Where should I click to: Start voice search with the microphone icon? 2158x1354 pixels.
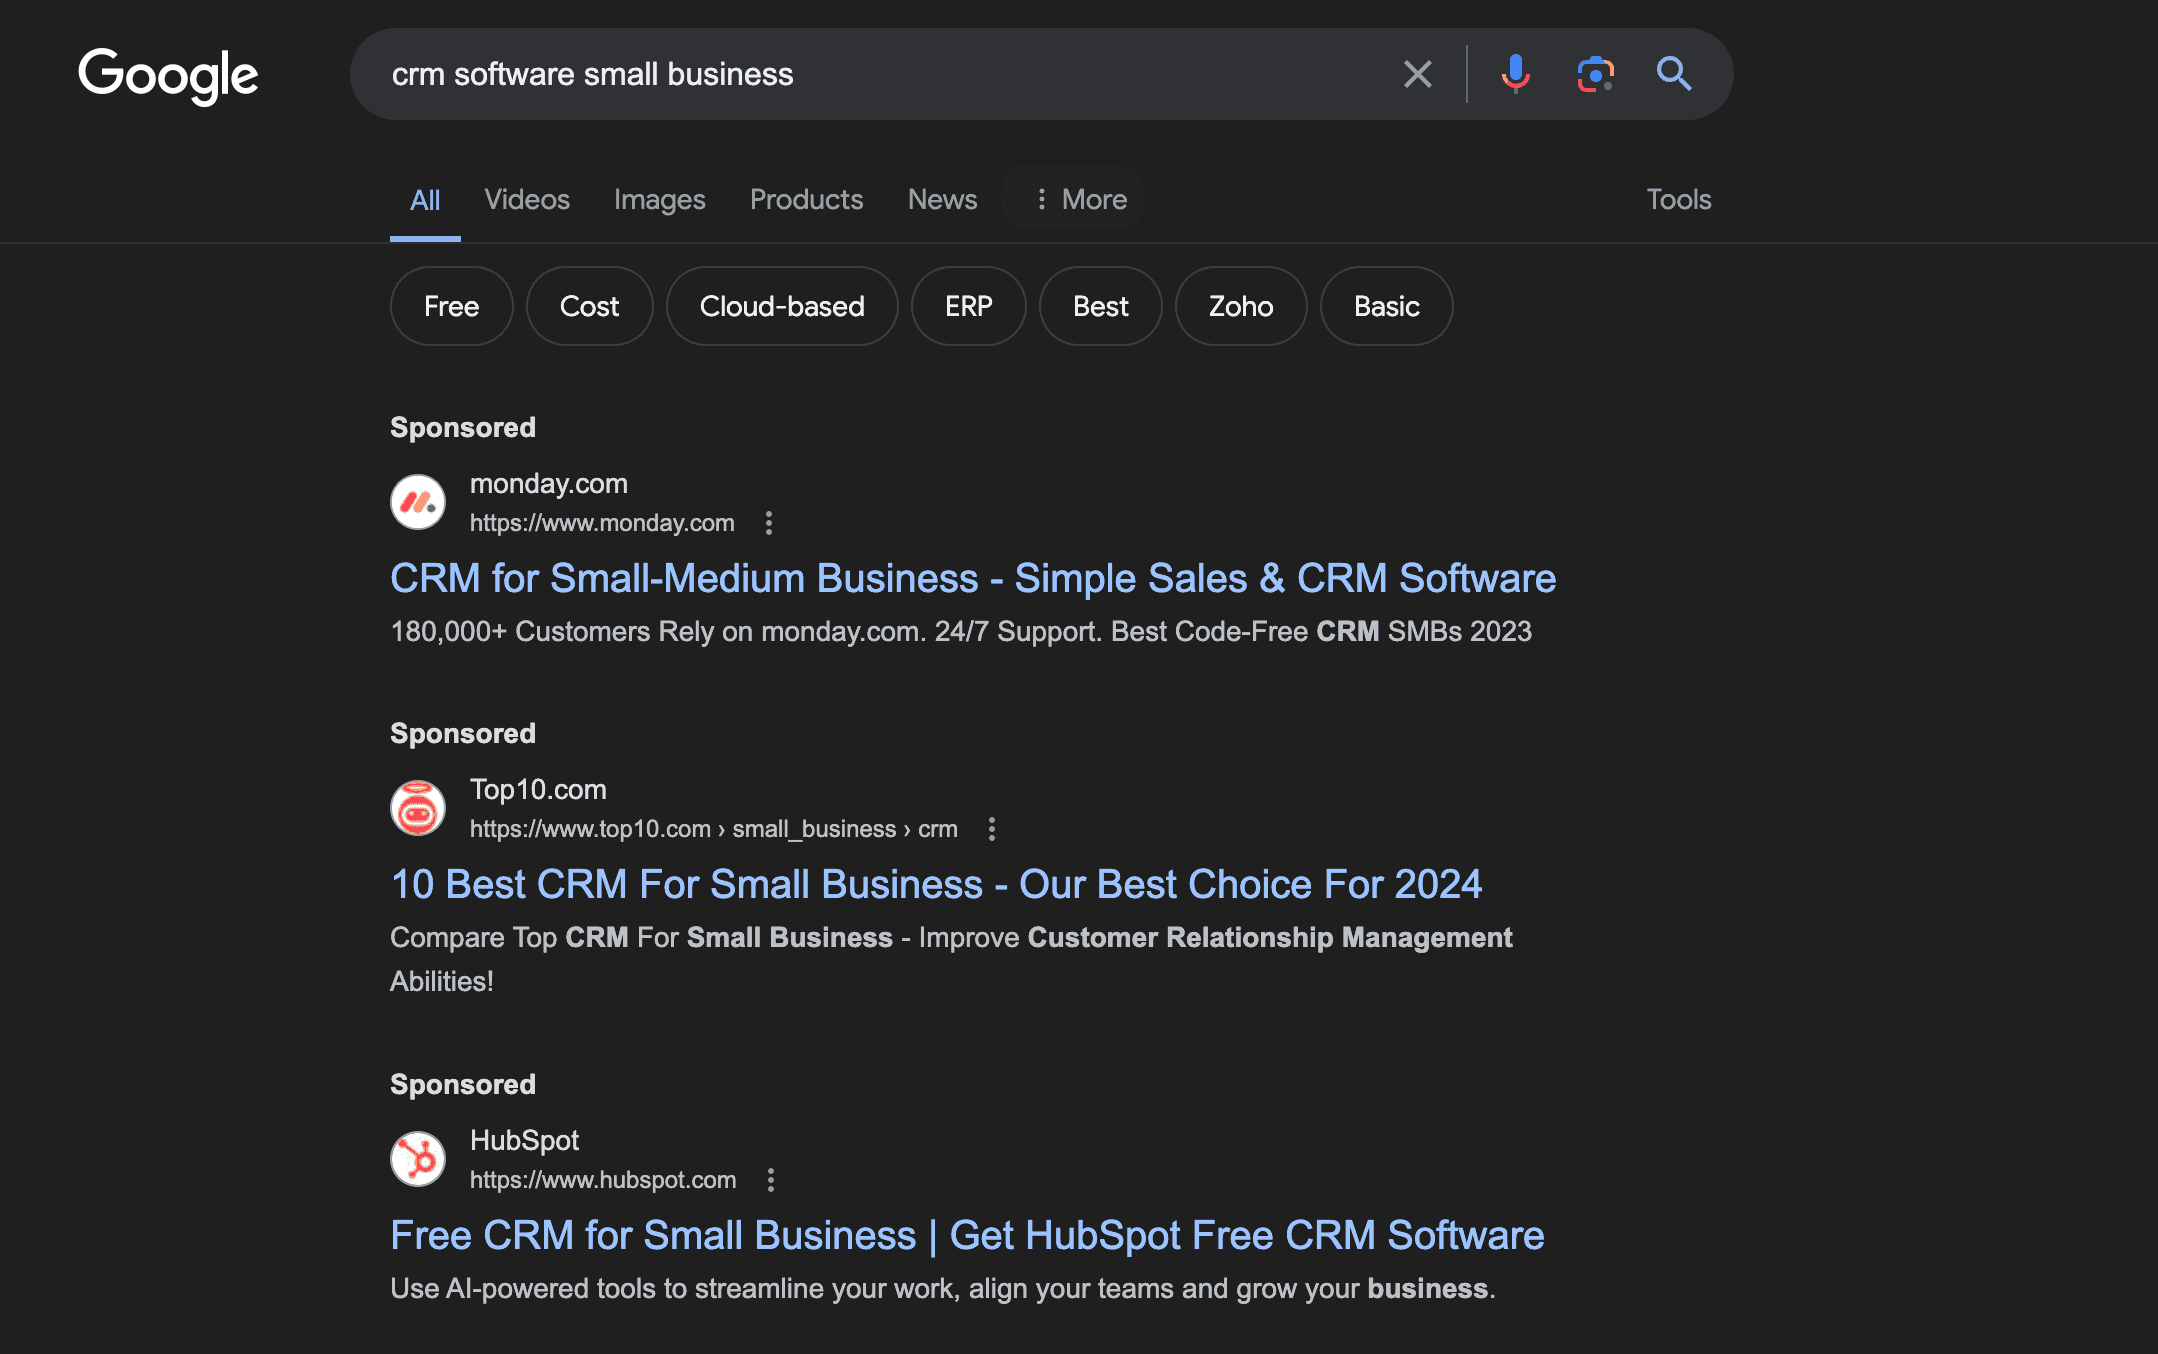tap(1515, 73)
